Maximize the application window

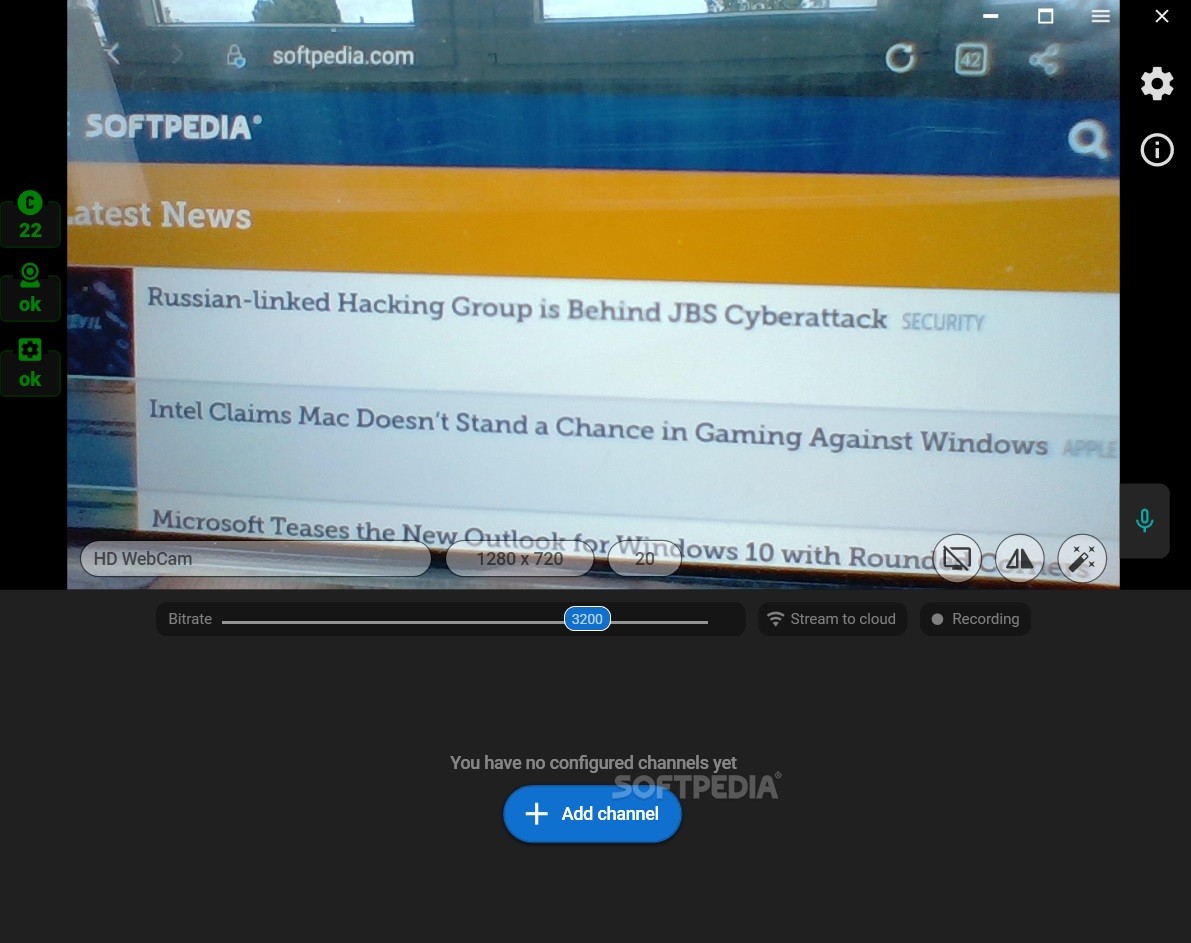[1045, 16]
